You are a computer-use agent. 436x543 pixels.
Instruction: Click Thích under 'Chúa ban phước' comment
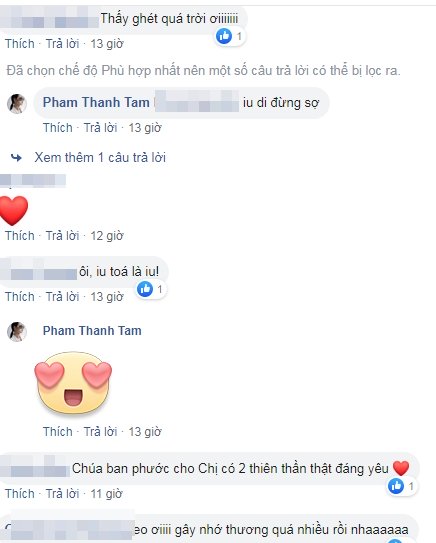click(20, 493)
